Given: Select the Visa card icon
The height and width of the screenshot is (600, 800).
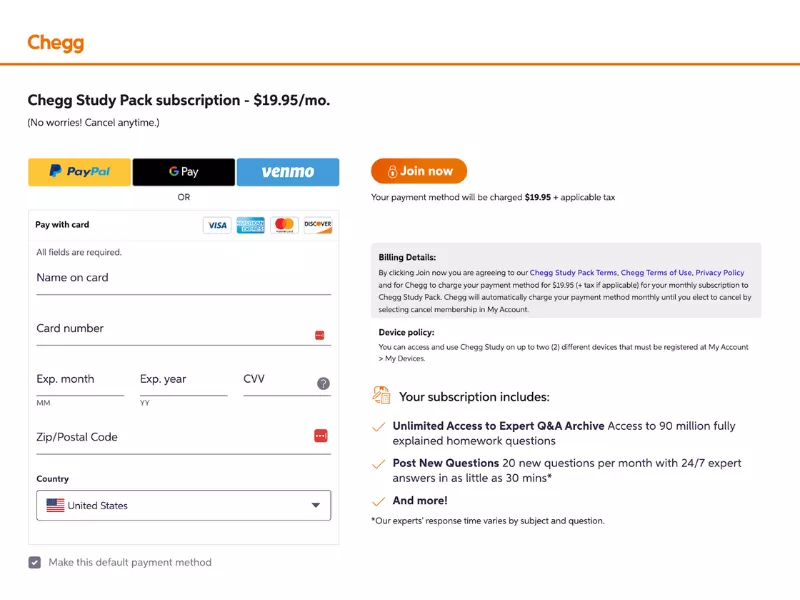Looking at the screenshot, I should coord(218,226).
